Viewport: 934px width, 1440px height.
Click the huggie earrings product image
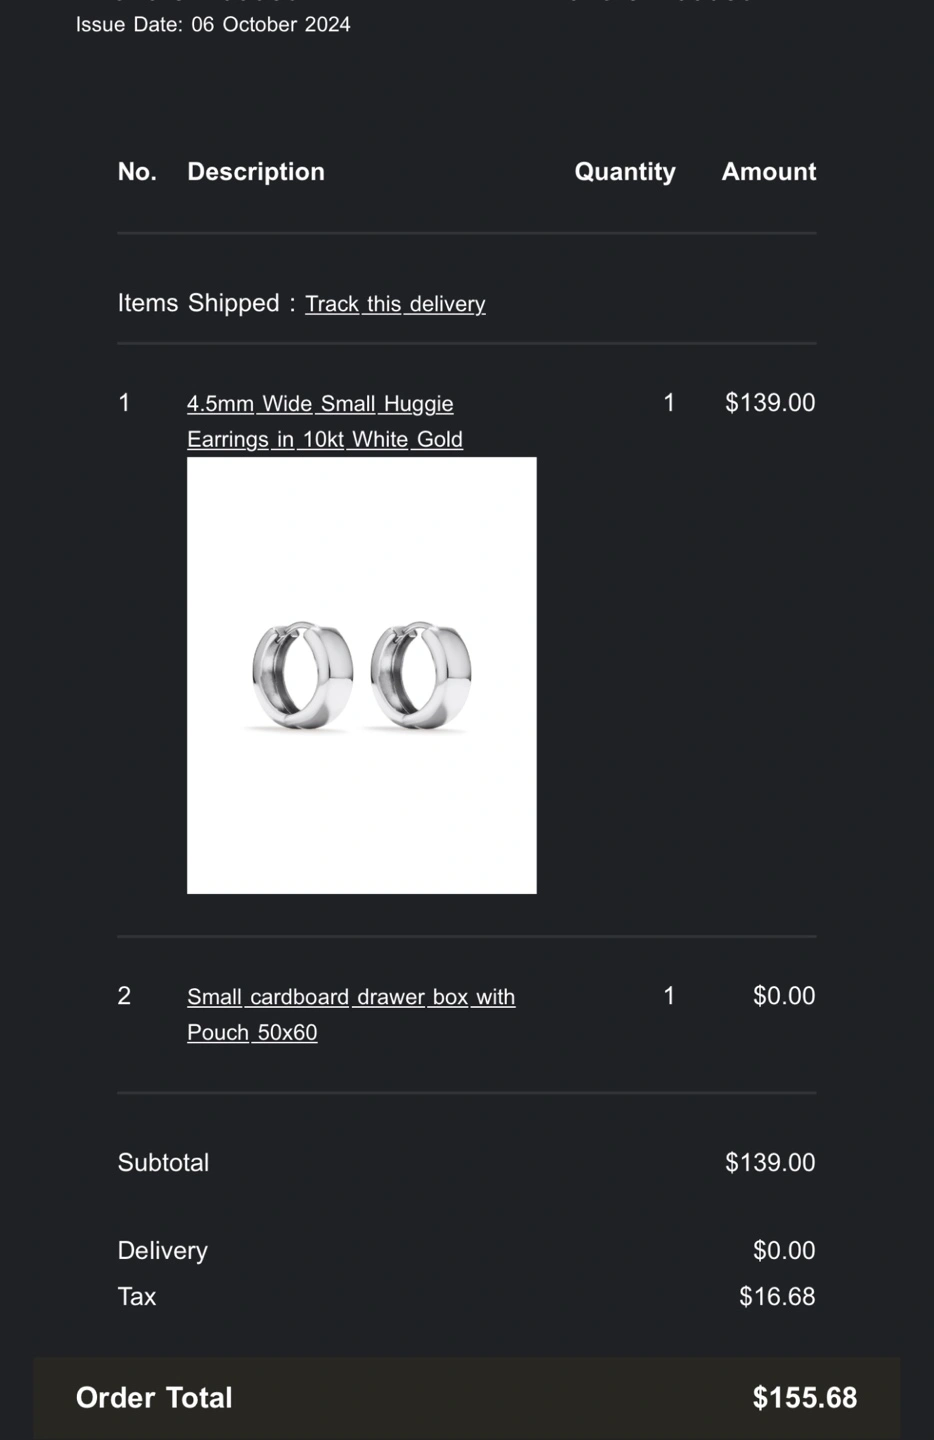[362, 675]
